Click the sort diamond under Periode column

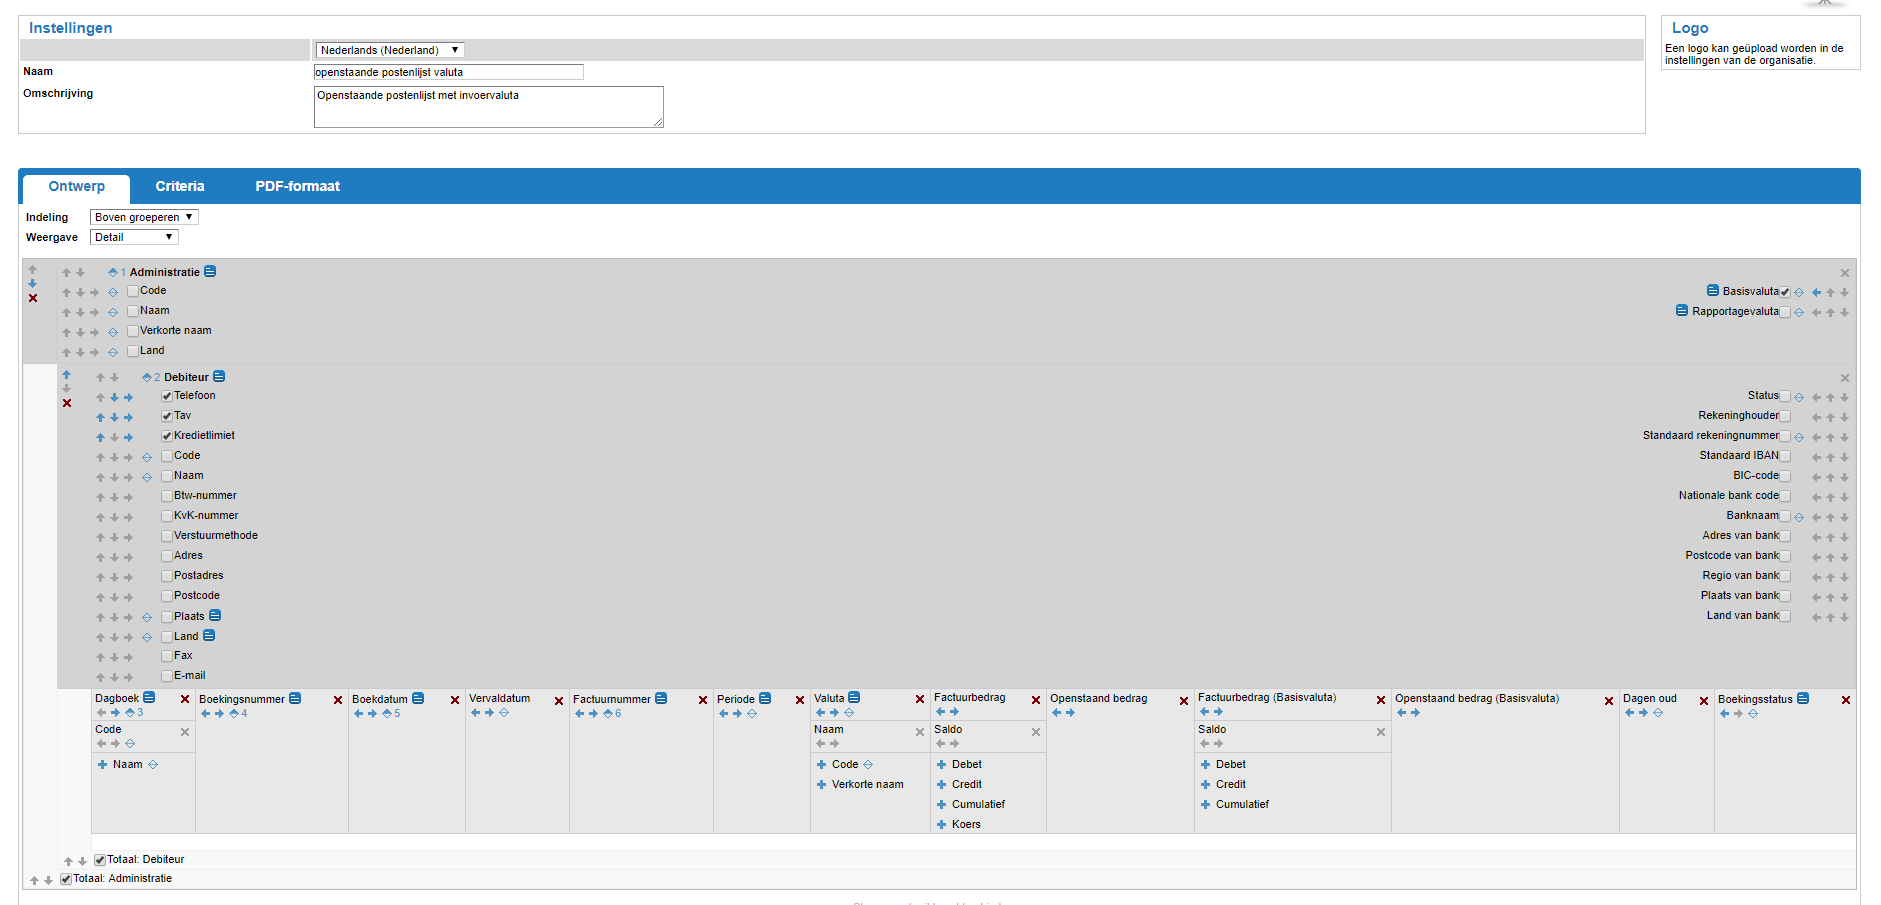[x=752, y=714]
